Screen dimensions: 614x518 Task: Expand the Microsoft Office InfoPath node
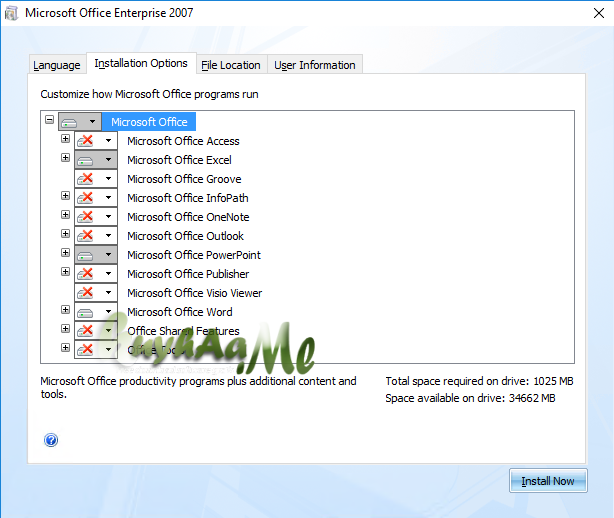(x=65, y=195)
